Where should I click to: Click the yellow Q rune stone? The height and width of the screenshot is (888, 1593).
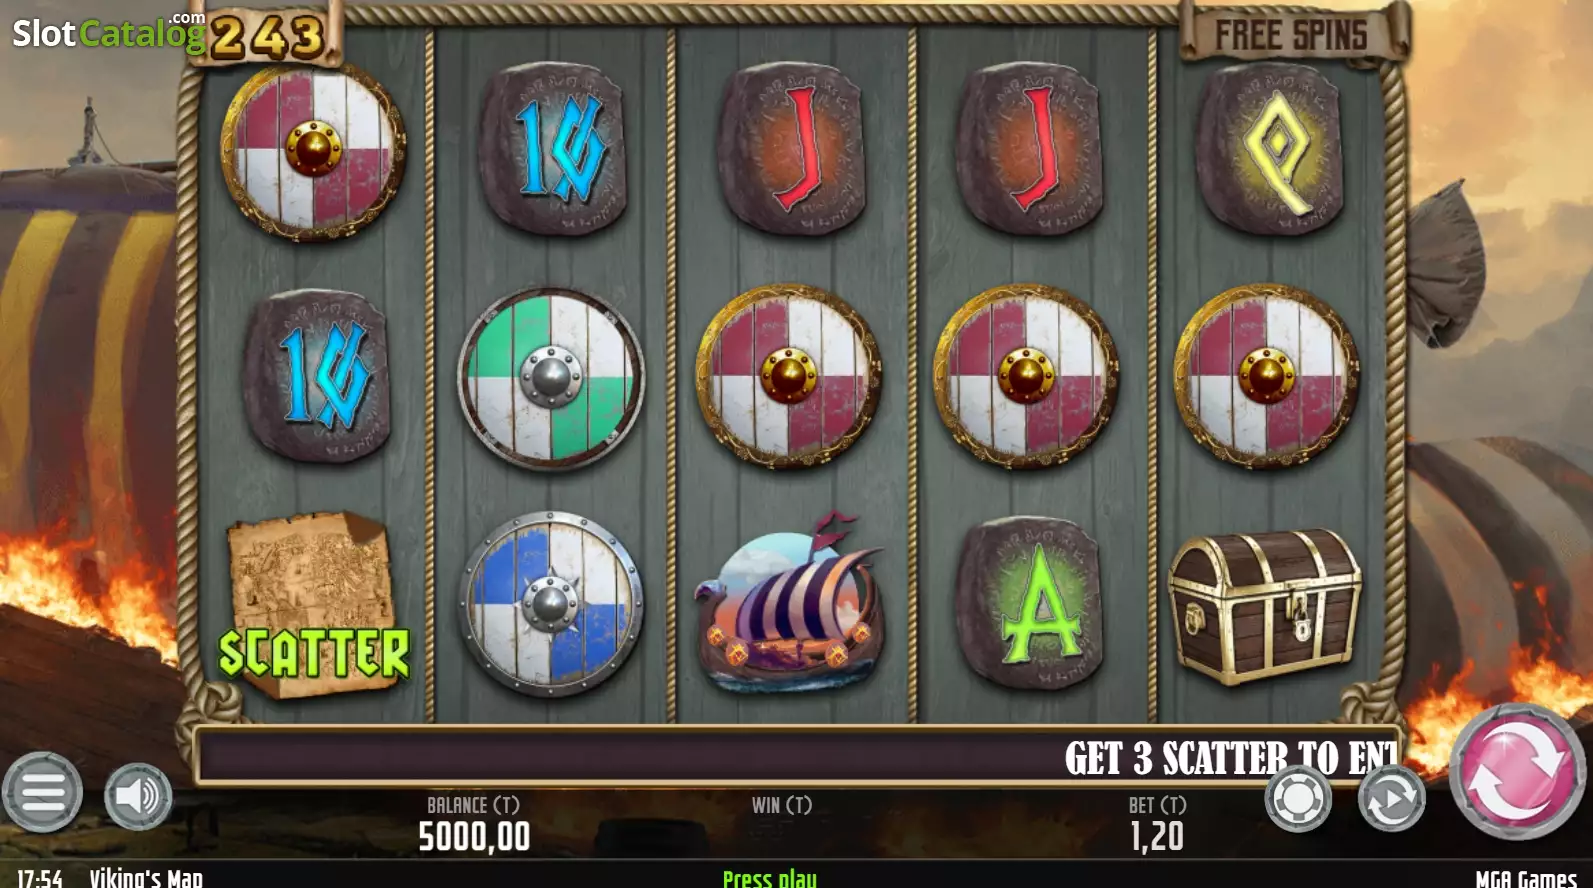click(1270, 150)
